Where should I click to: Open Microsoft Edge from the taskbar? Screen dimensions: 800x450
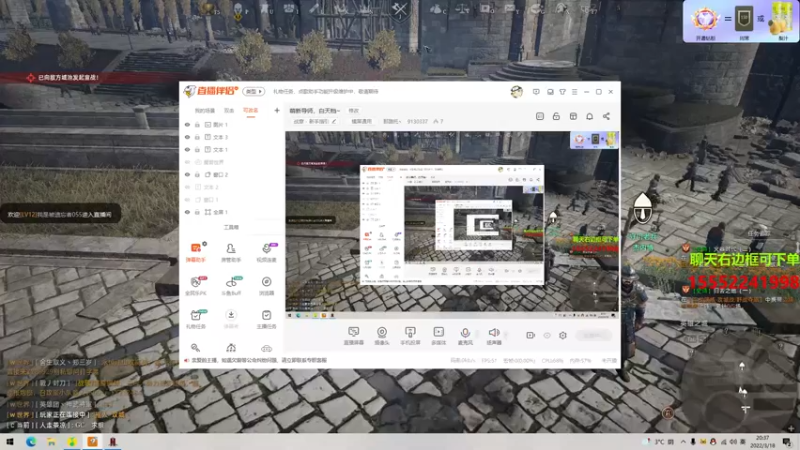(x=31, y=441)
